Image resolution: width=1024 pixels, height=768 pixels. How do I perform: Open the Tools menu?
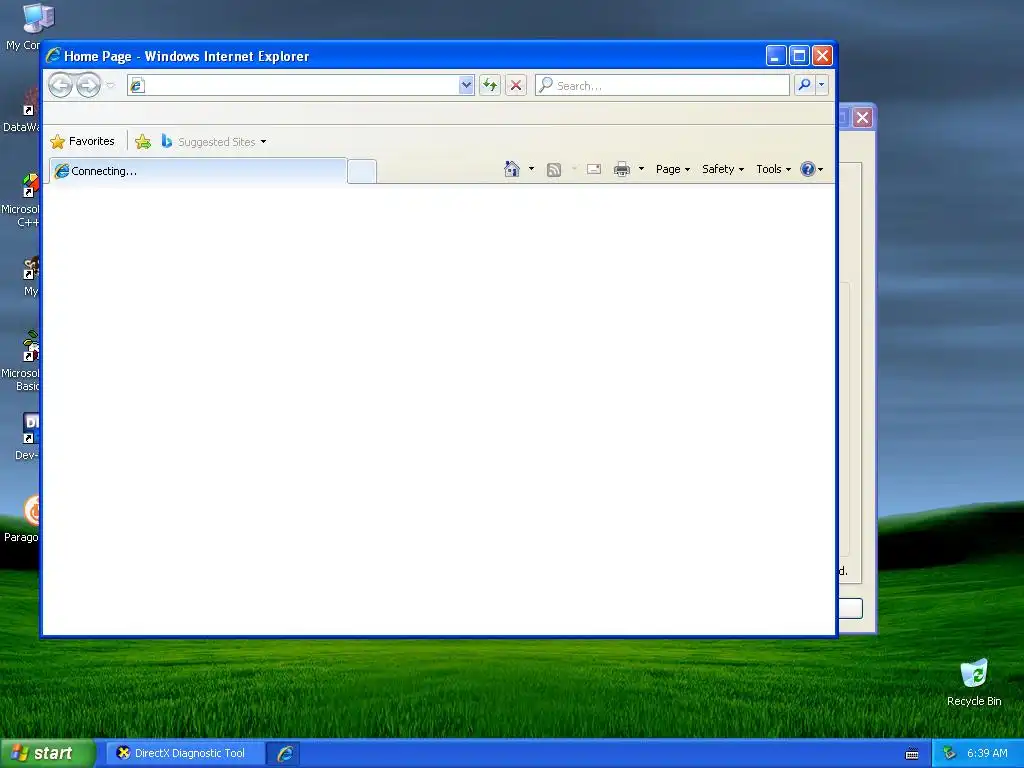pos(773,169)
